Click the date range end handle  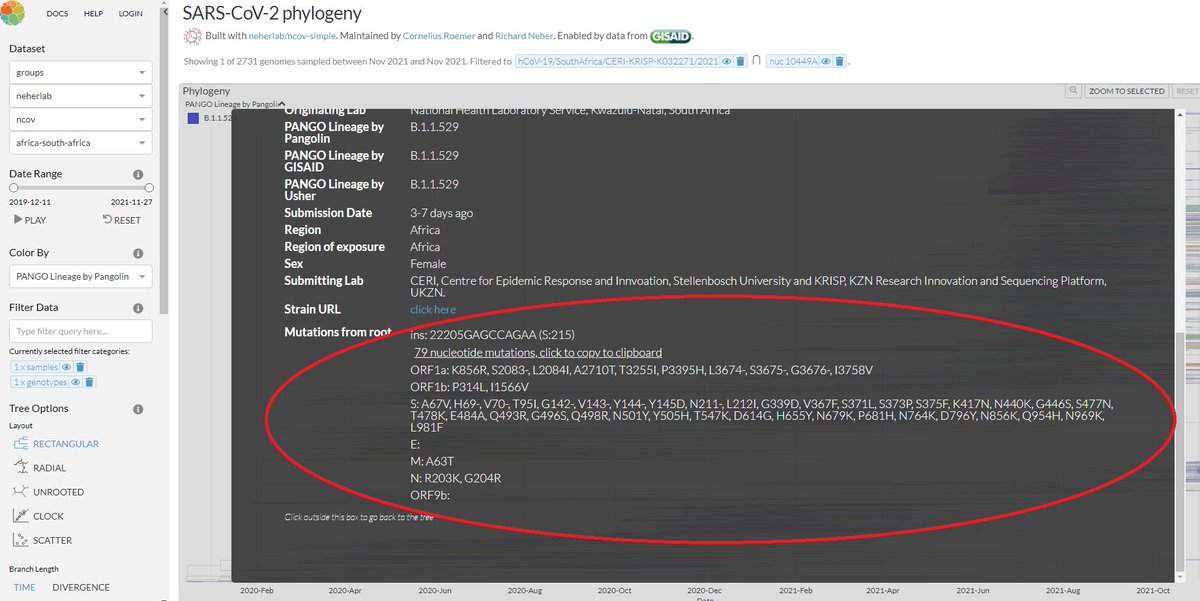click(149, 188)
